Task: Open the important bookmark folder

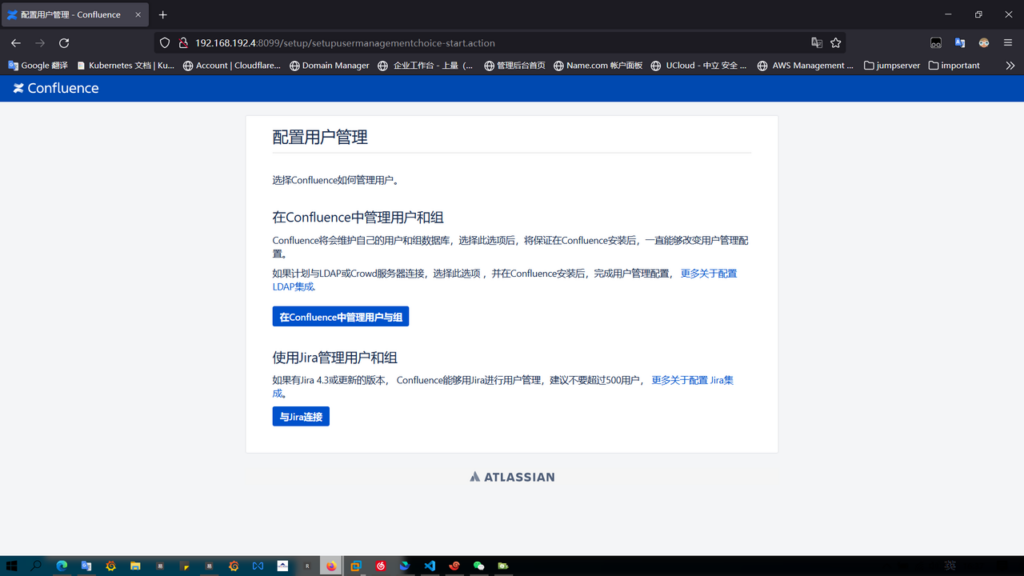Action: [954, 66]
